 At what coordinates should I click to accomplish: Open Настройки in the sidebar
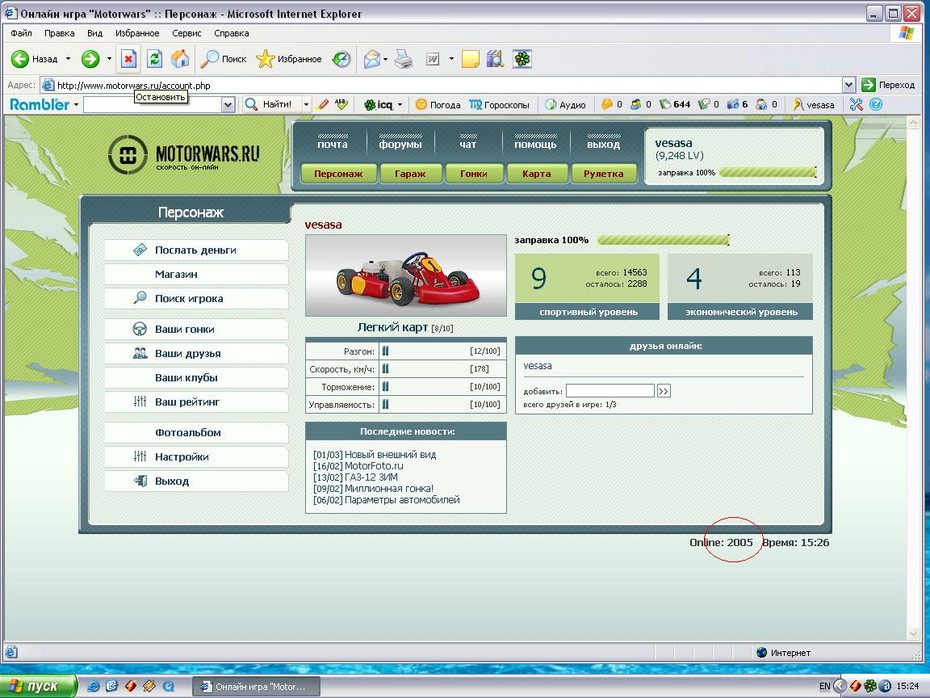196,457
